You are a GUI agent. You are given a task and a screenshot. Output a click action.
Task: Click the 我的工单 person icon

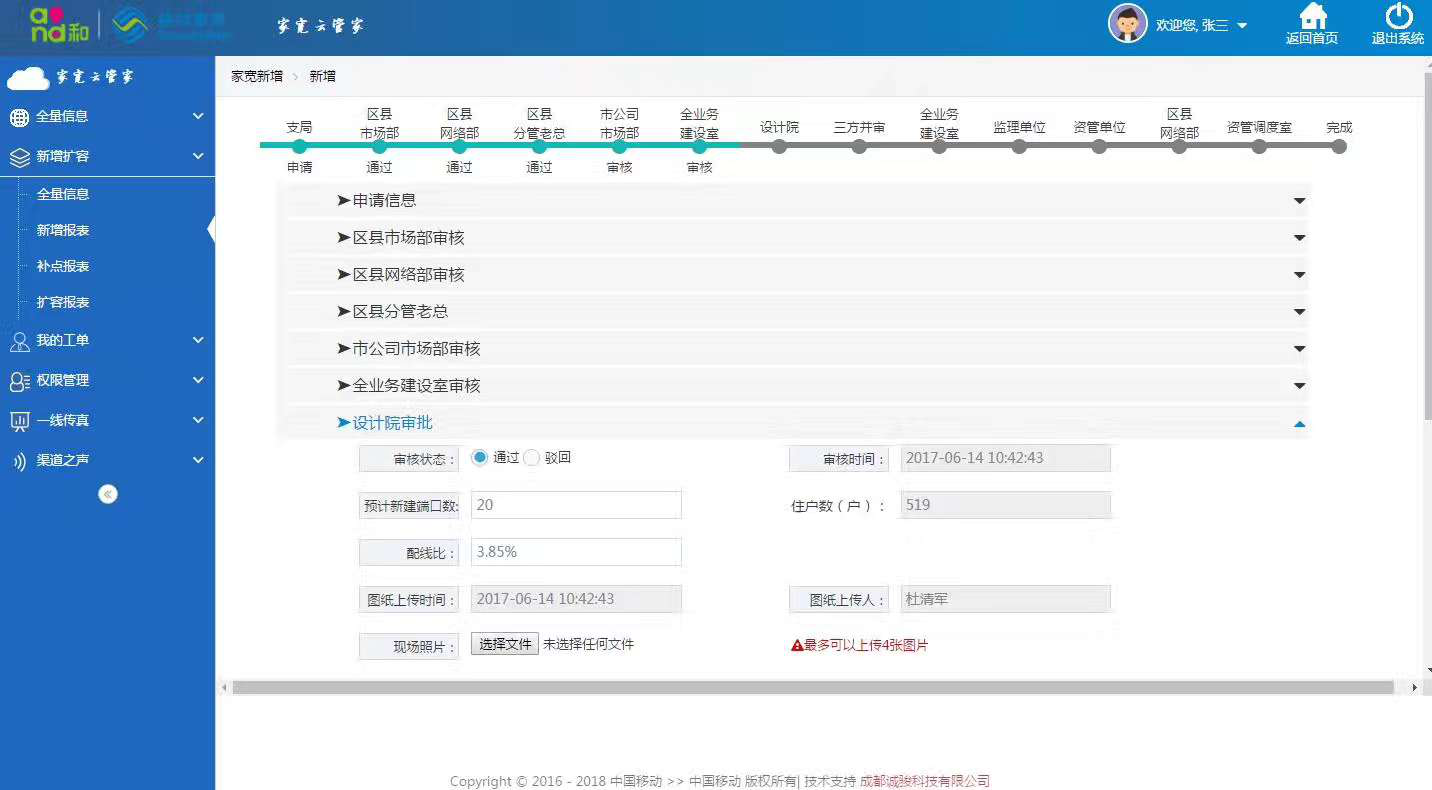19,341
